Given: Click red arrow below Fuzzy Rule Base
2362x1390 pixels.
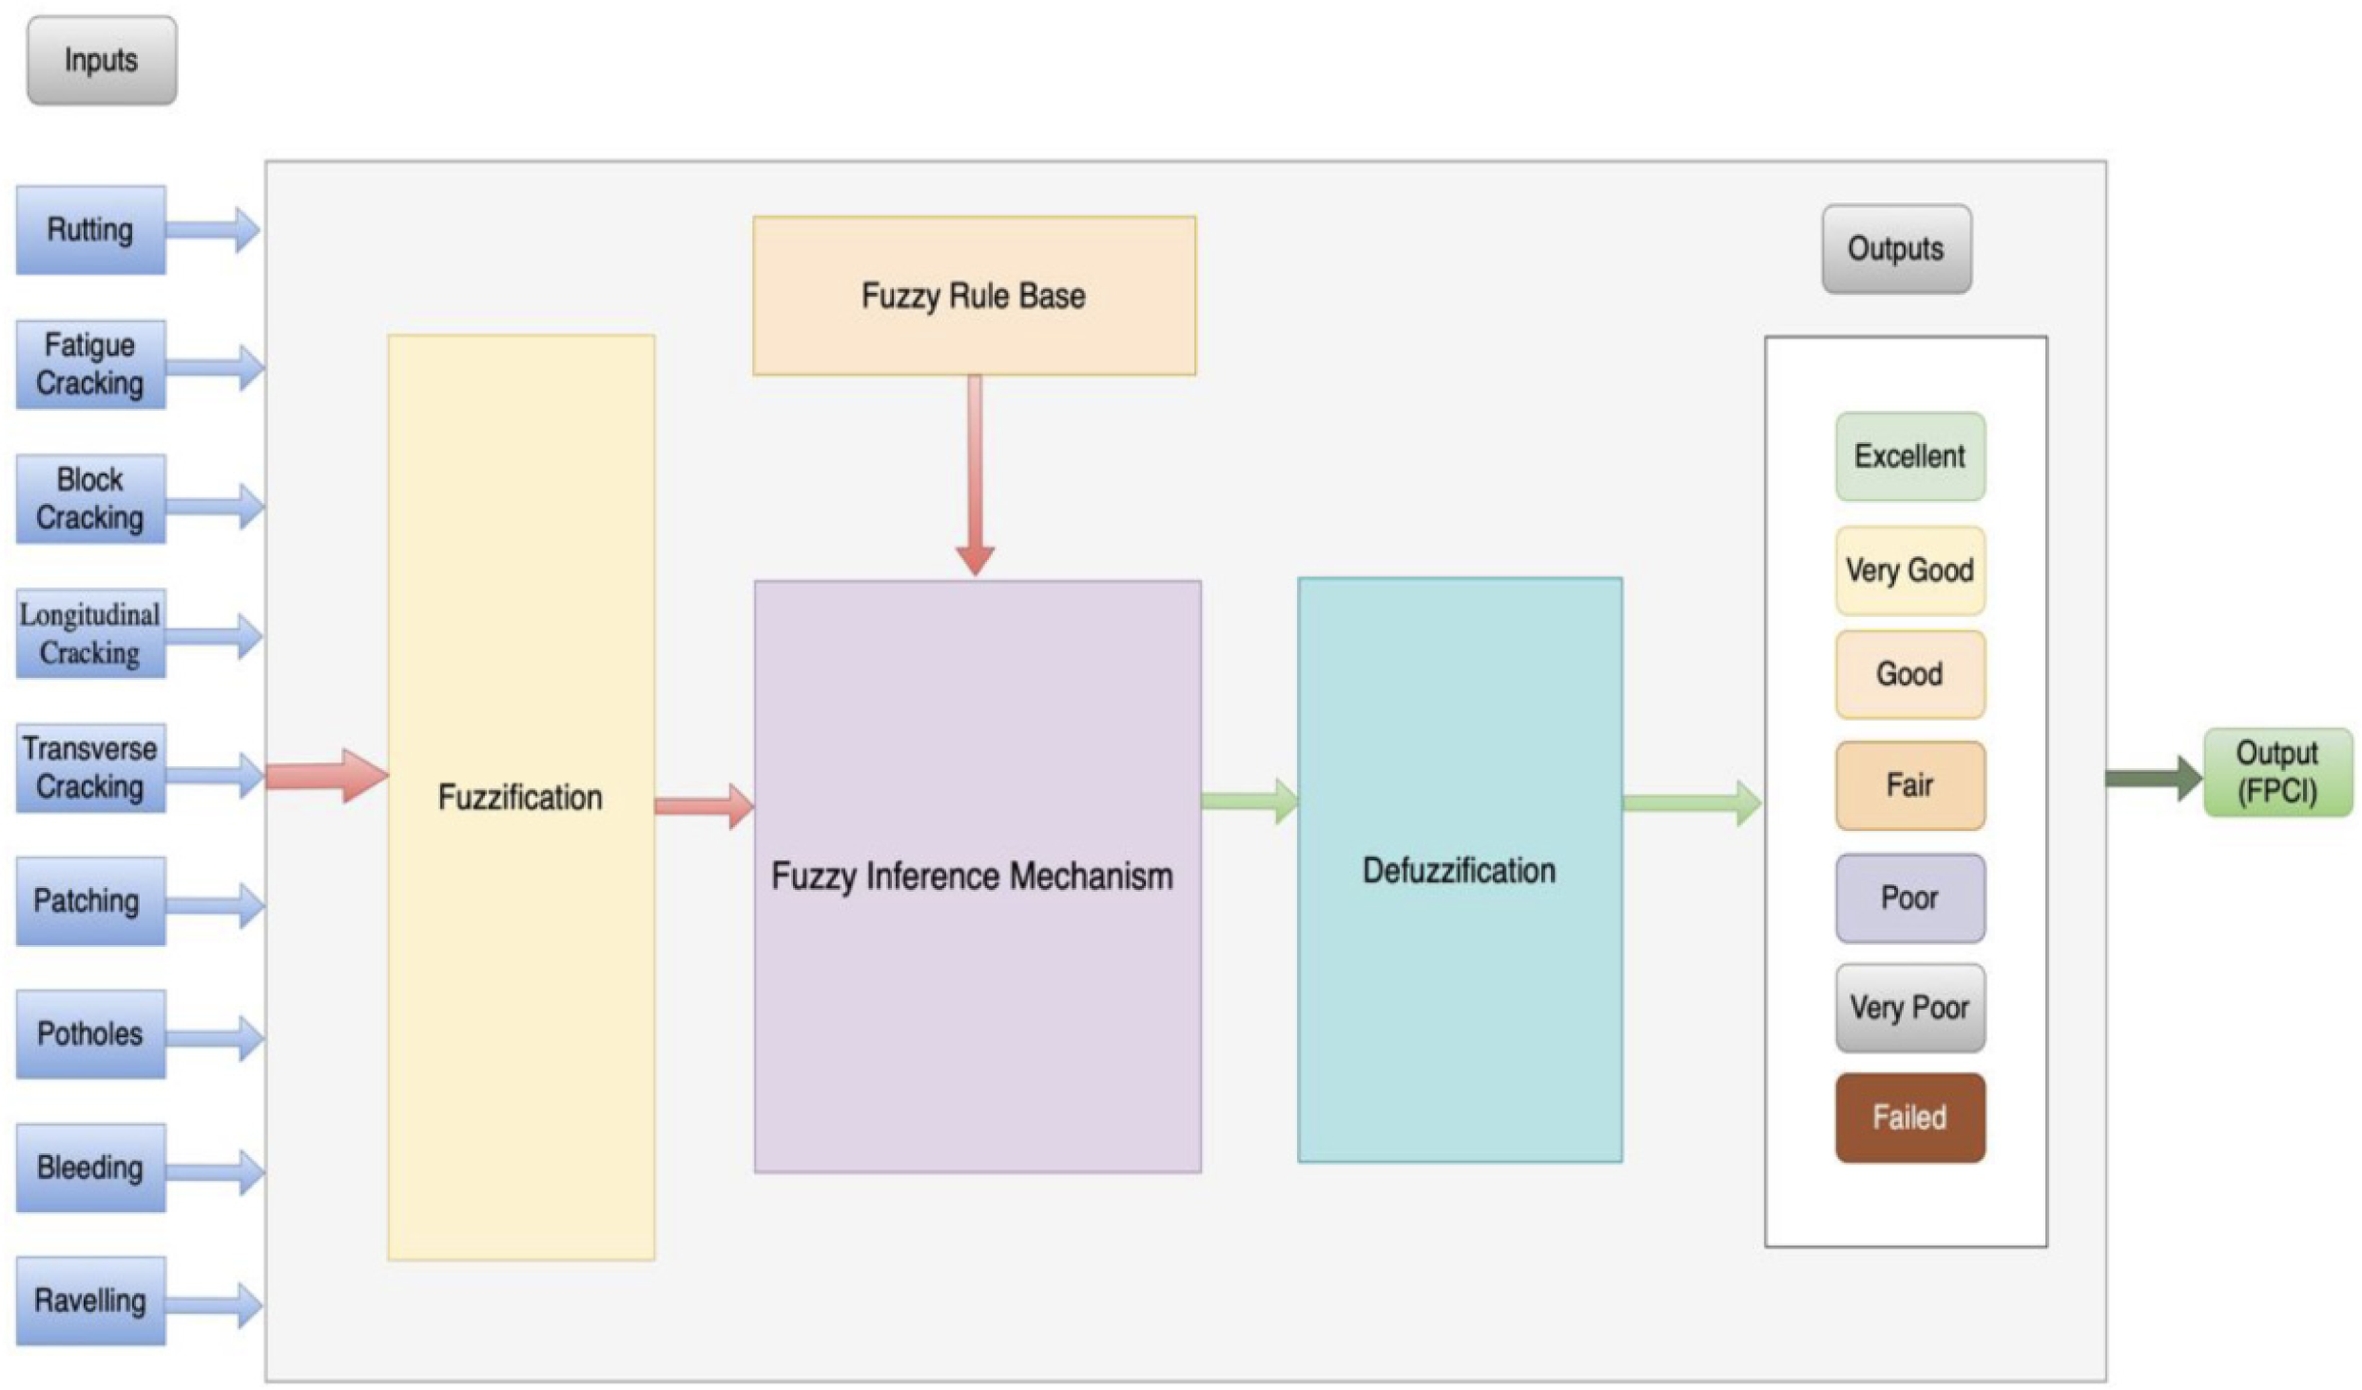Looking at the screenshot, I should coord(975,475).
